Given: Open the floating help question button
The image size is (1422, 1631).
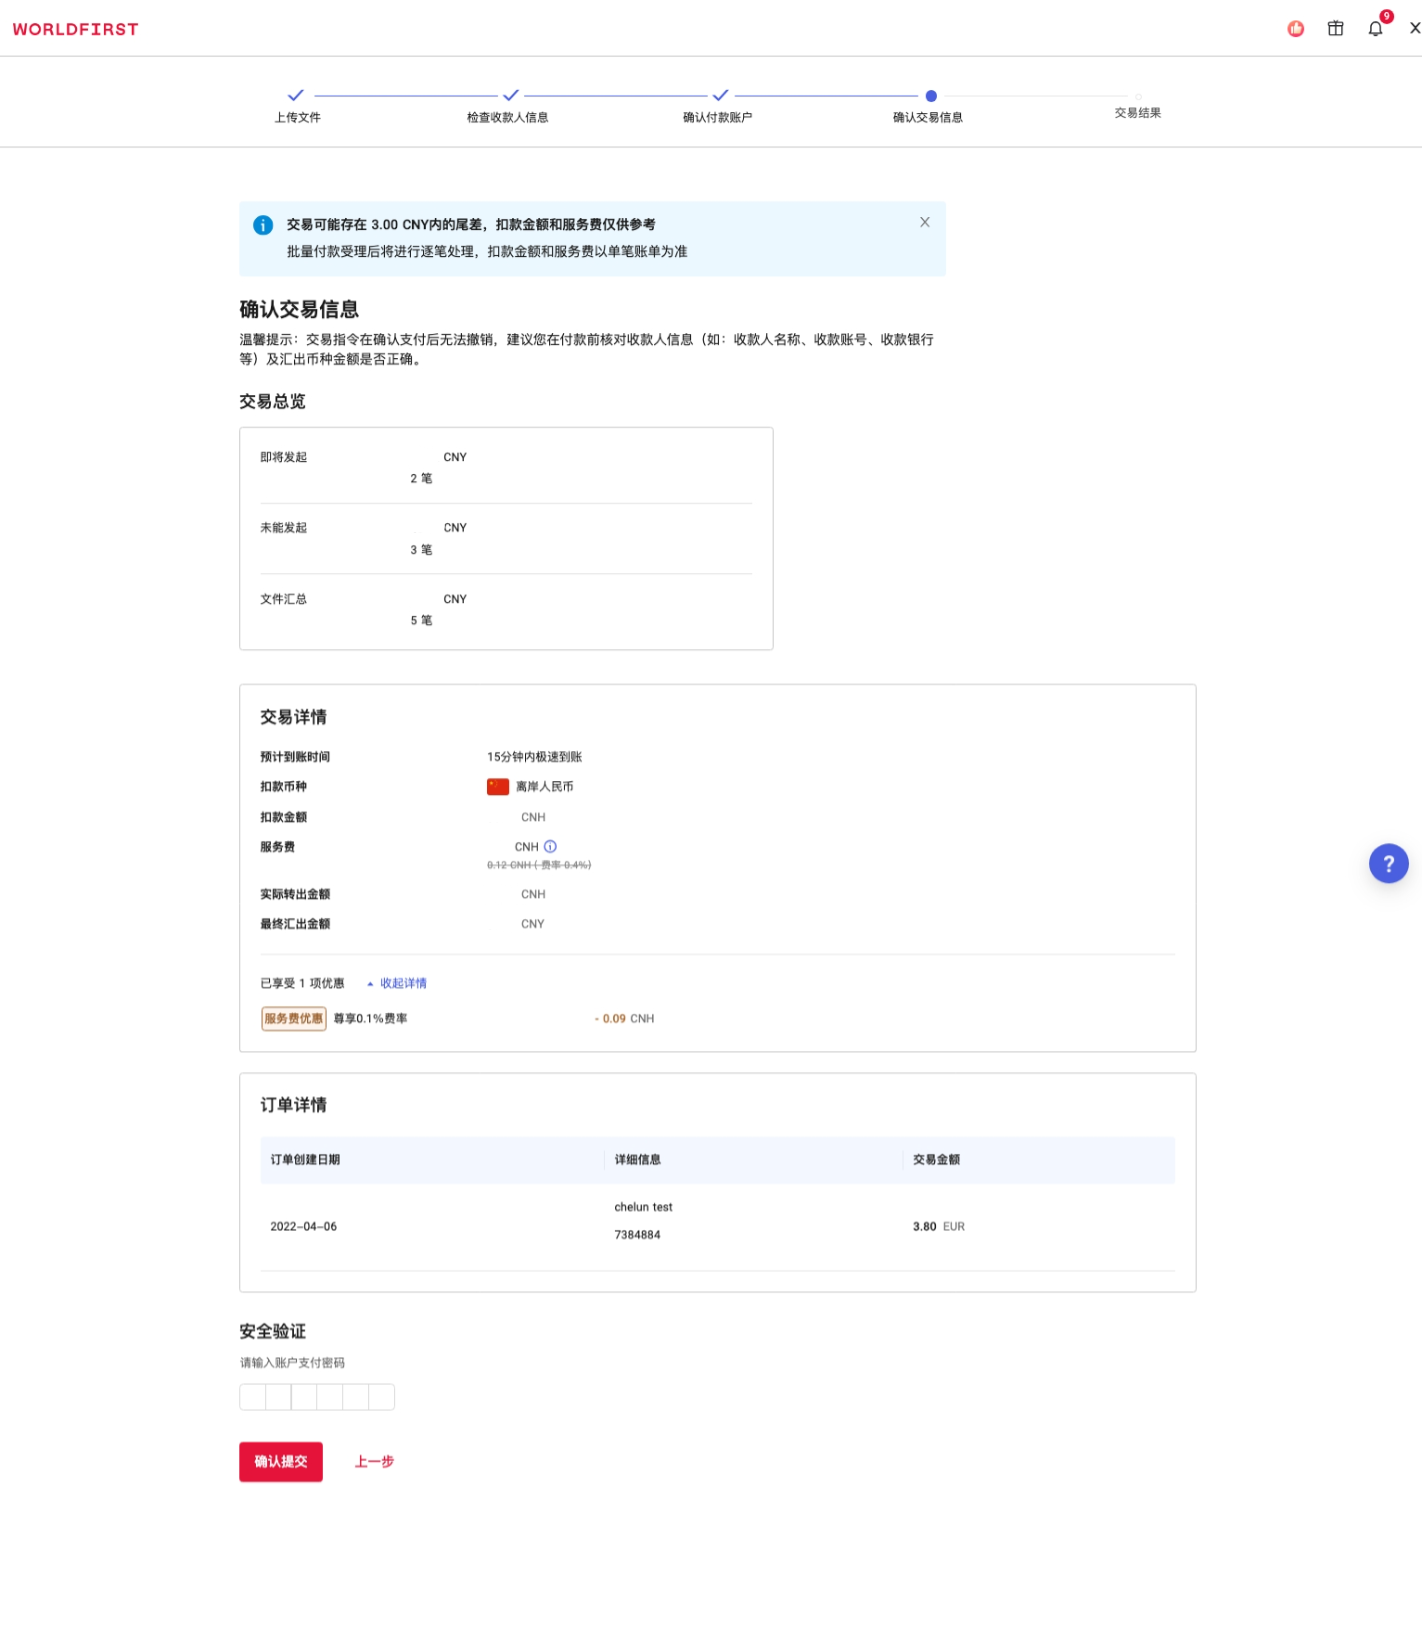Looking at the screenshot, I should point(1388,864).
